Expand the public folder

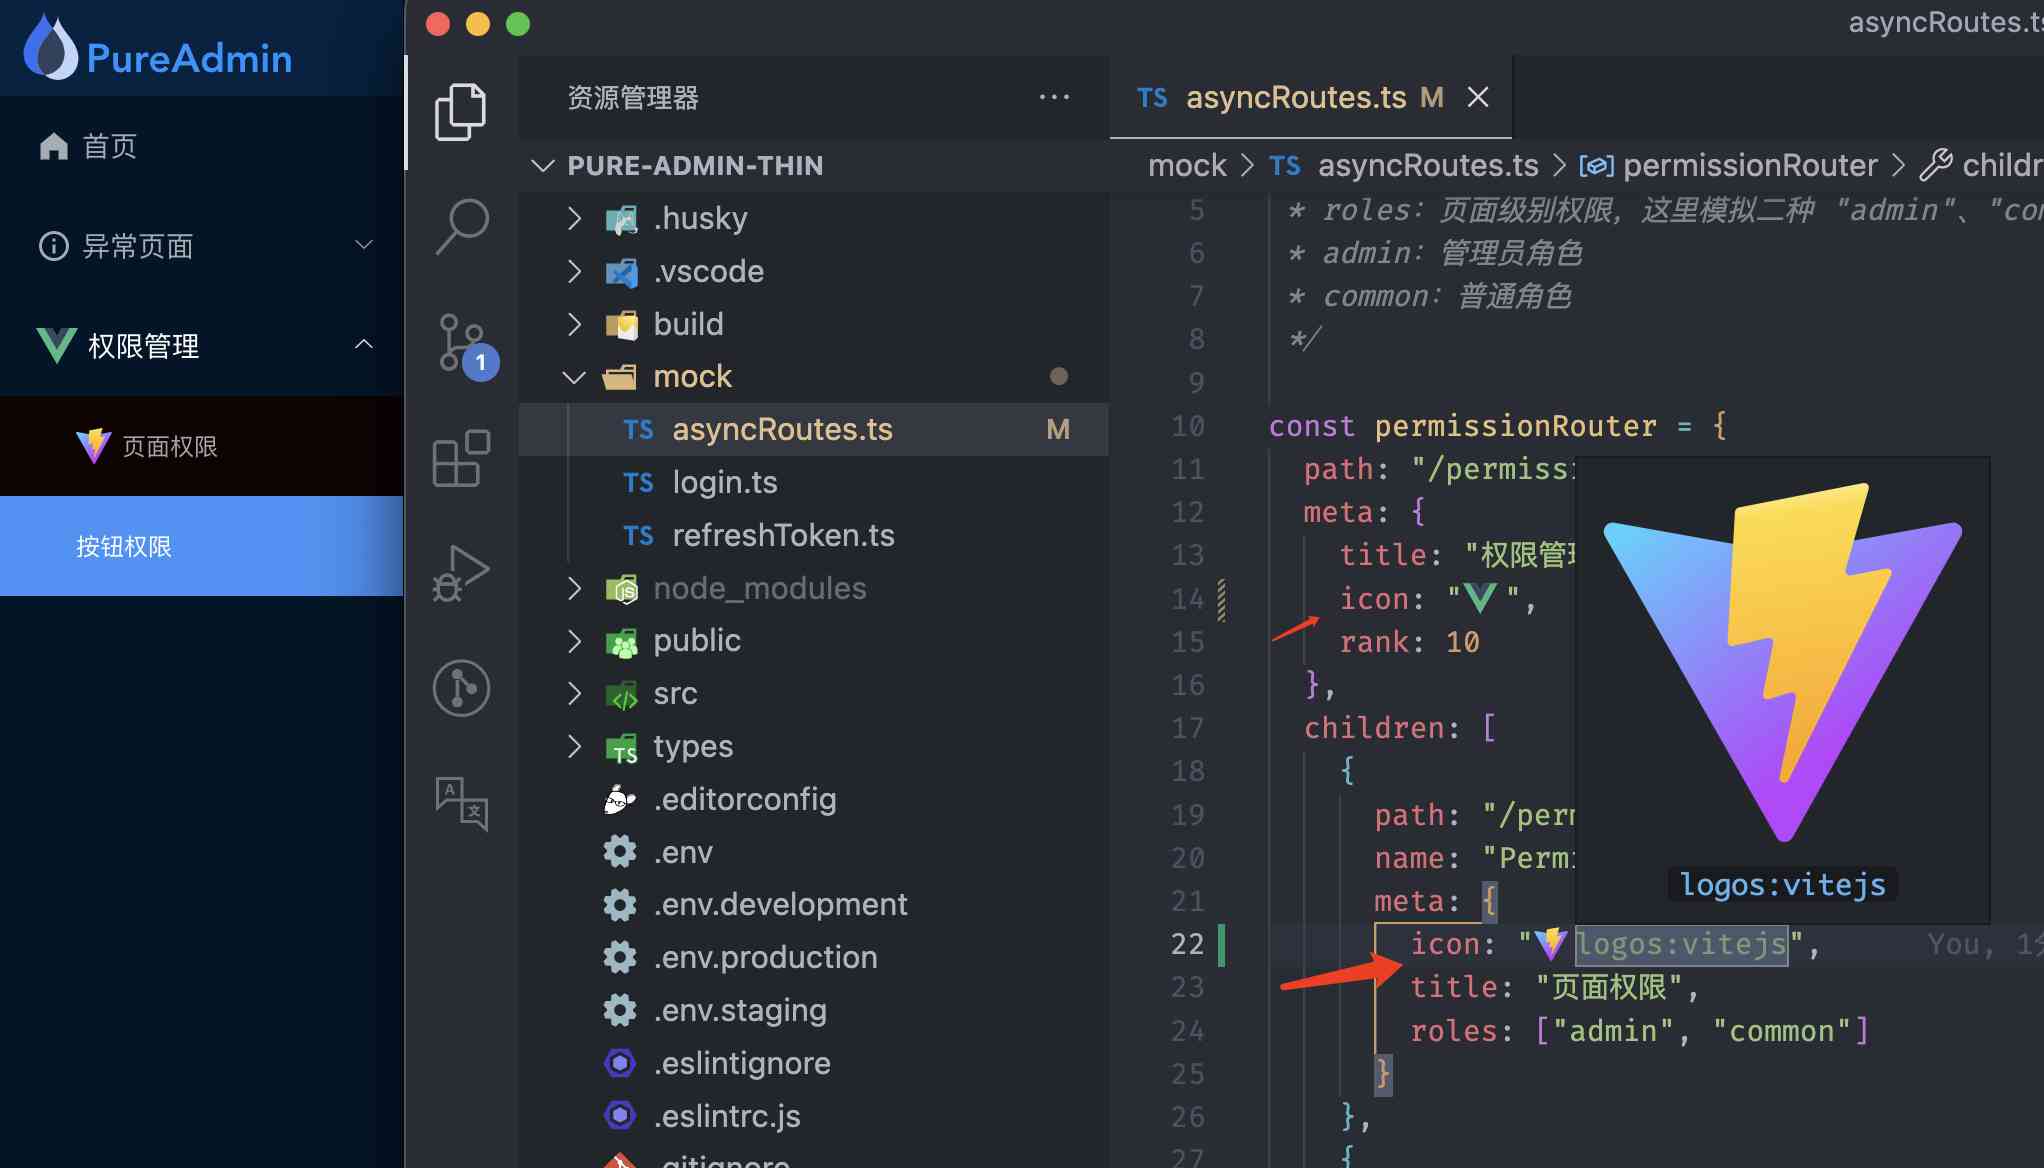574,641
